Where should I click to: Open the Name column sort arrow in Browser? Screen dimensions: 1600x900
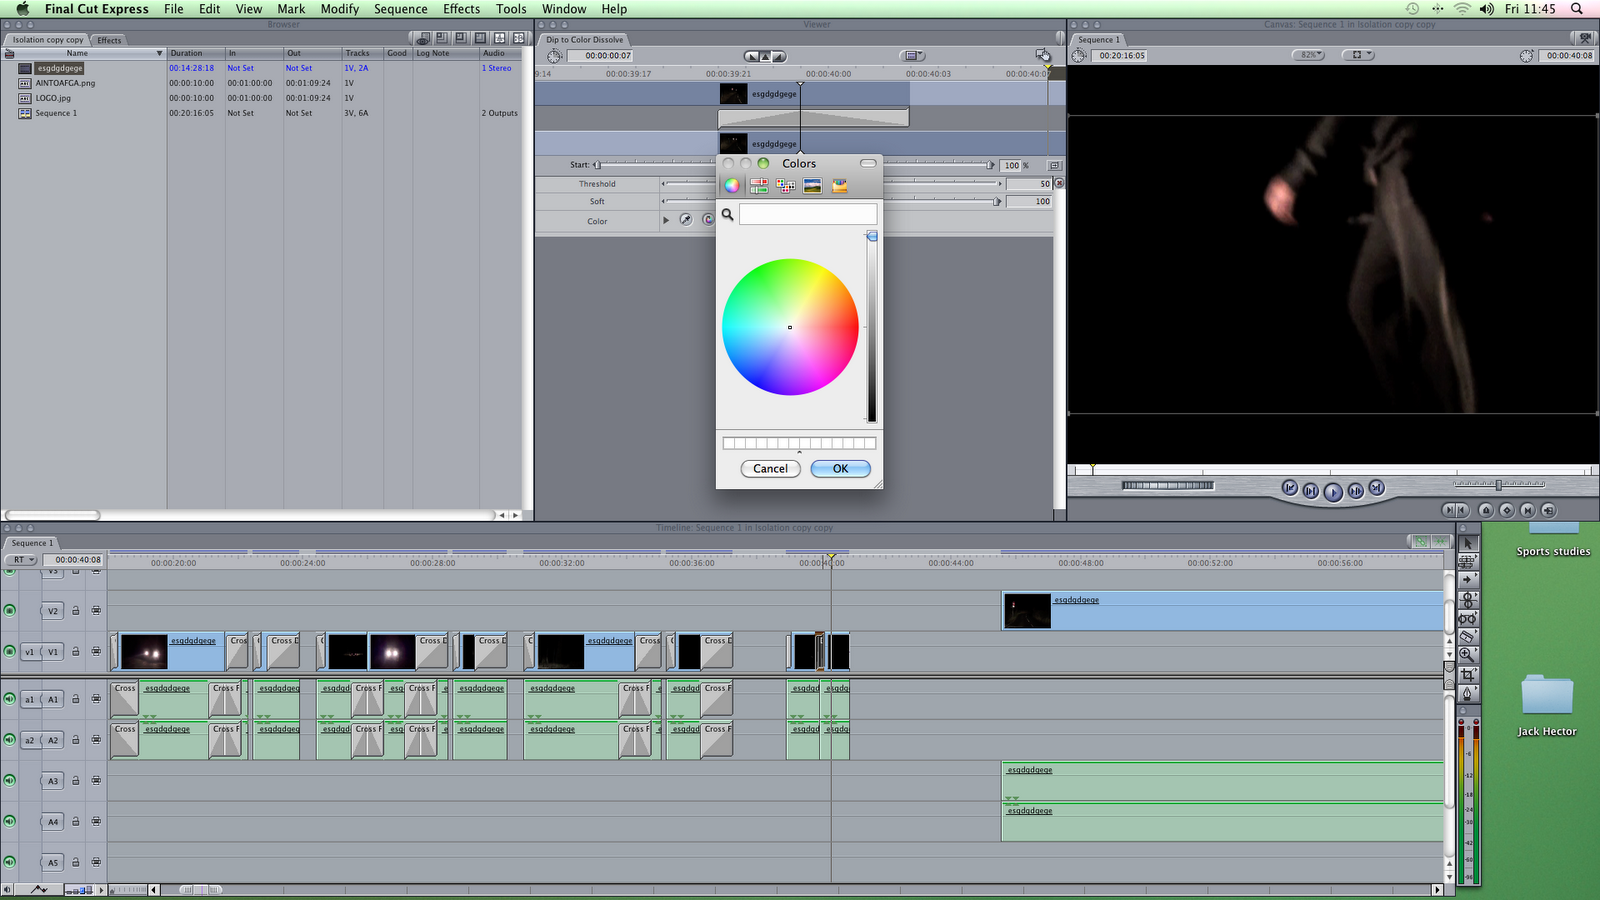[x=159, y=53]
